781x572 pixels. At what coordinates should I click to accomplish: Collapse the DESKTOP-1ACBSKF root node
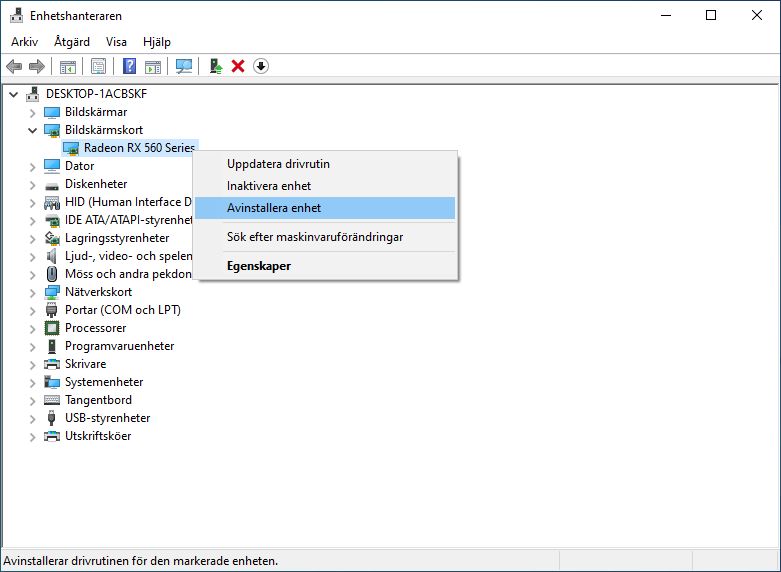pyautogui.click(x=14, y=94)
